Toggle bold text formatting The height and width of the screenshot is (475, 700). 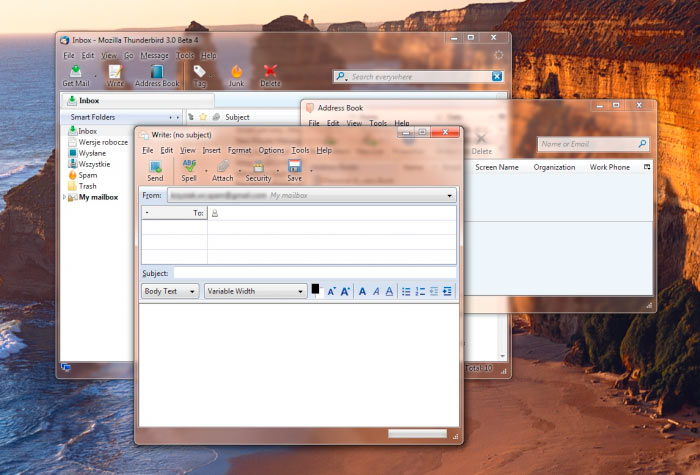[363, 291]
